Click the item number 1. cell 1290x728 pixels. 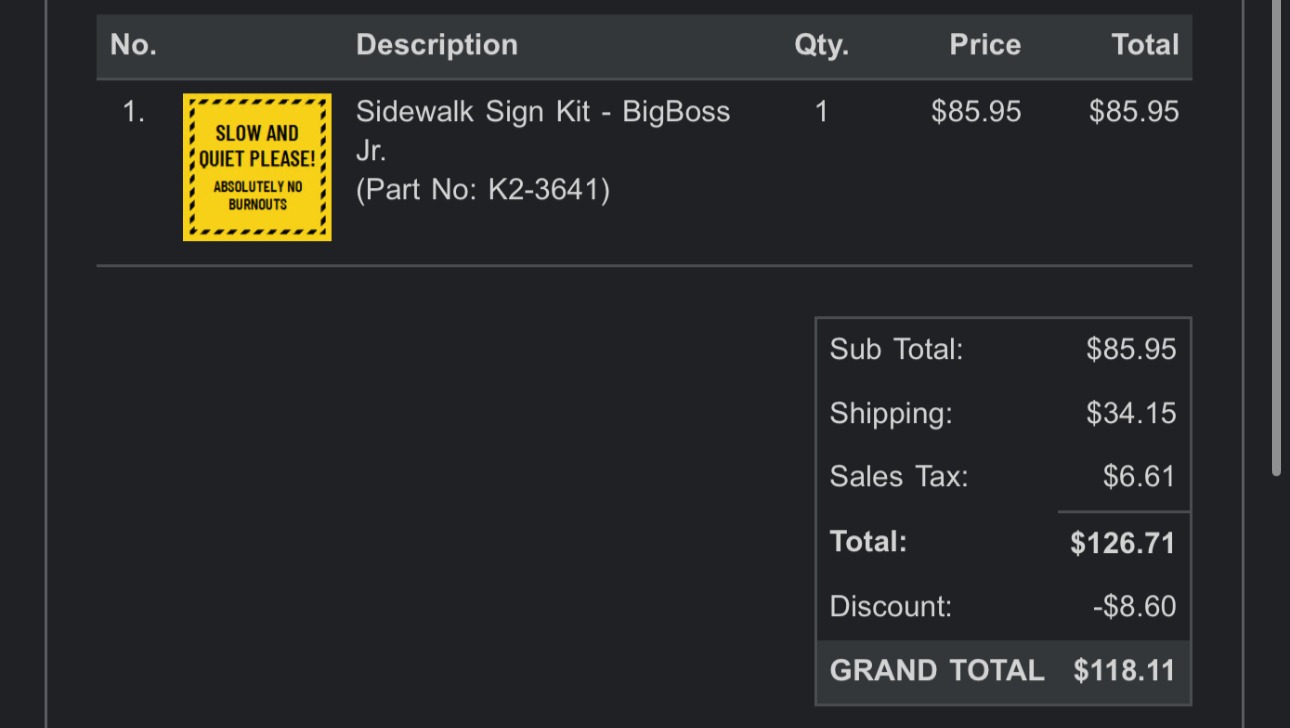134,112
